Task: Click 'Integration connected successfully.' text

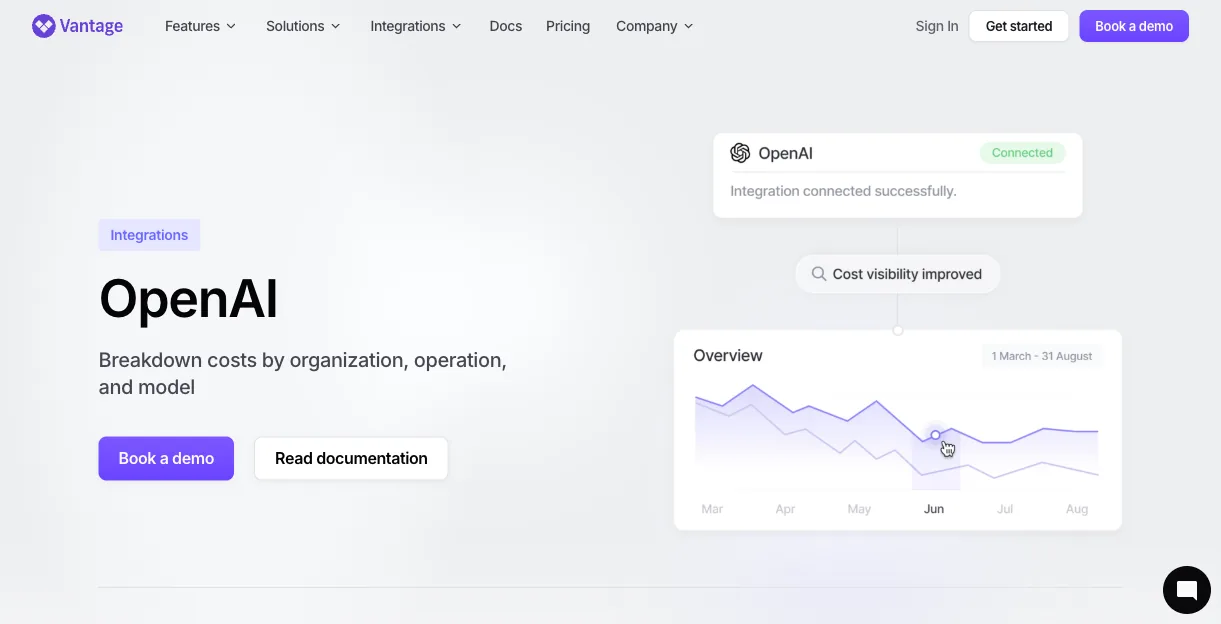Action: tap(843, 191)
